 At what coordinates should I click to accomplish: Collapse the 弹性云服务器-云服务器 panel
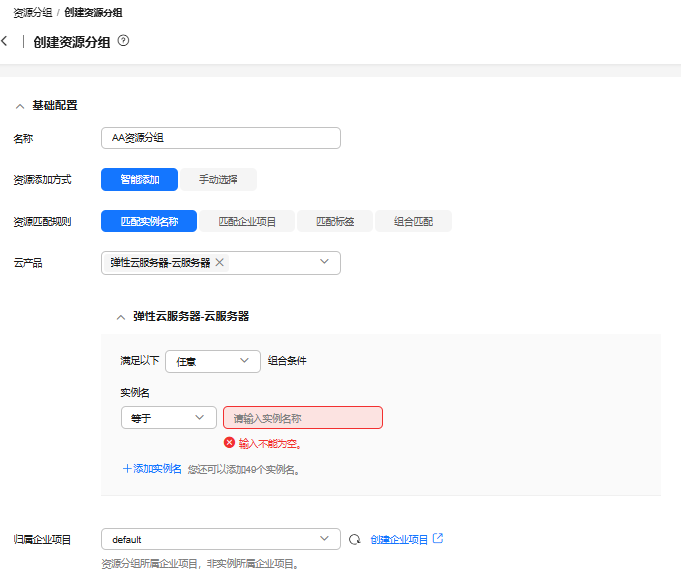[x=121, y=318]
